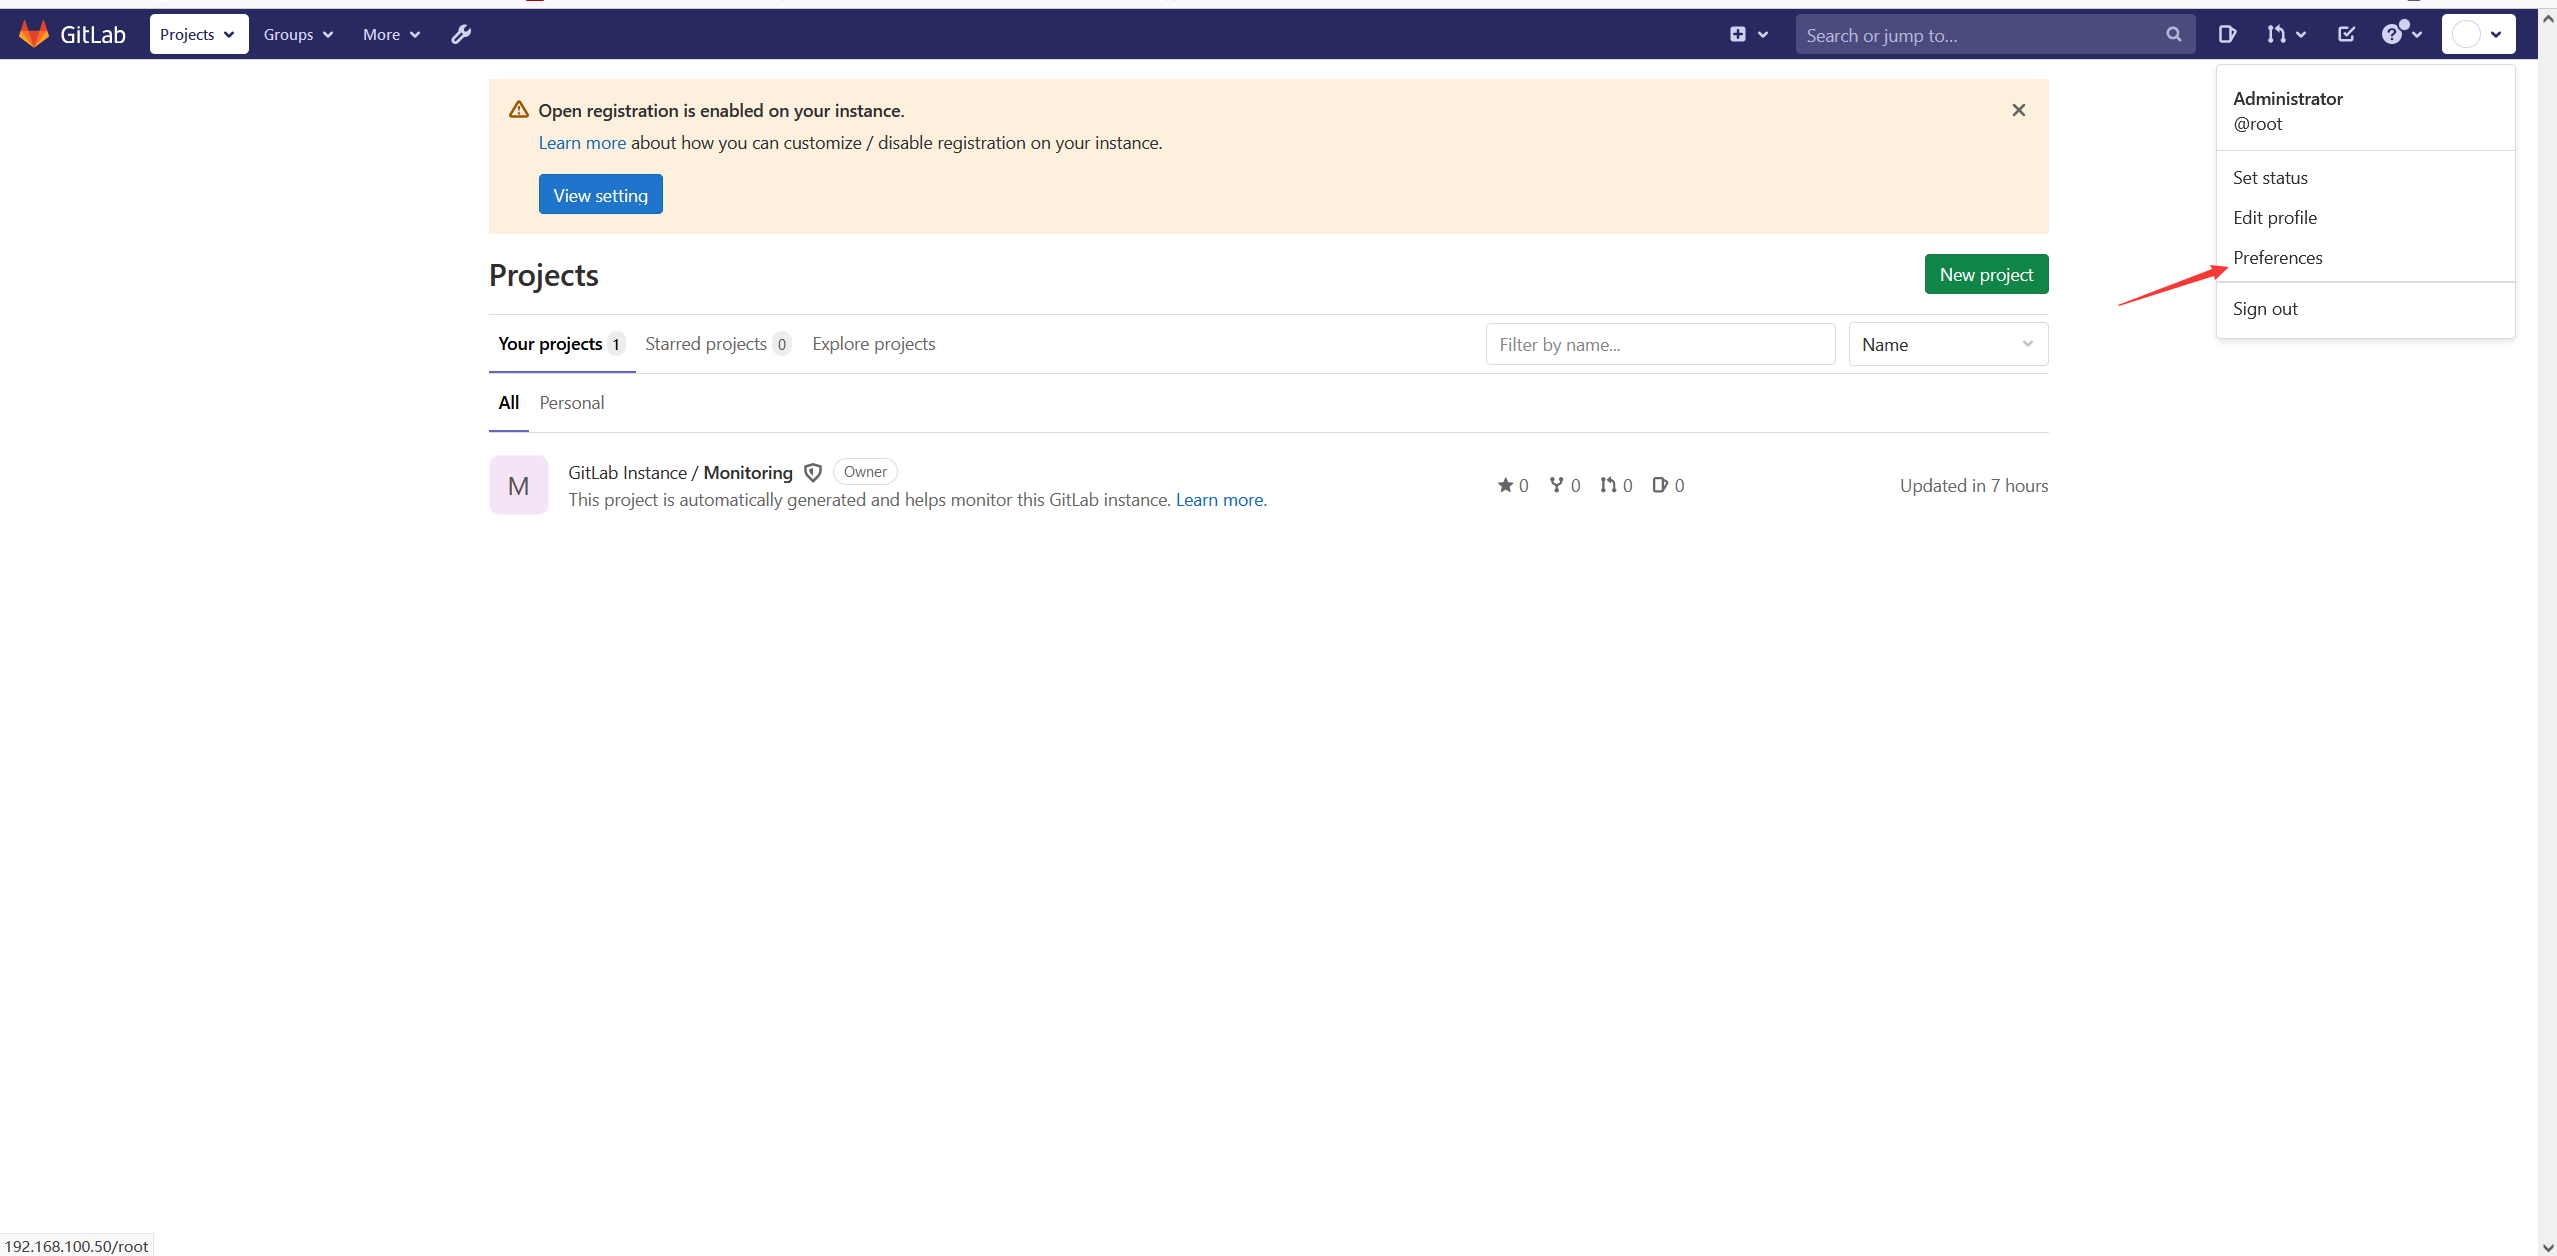Click Administrator name in user menu
Image resolution: width=2557 pixels, height=1256 pixels.
click(2287, 98)
